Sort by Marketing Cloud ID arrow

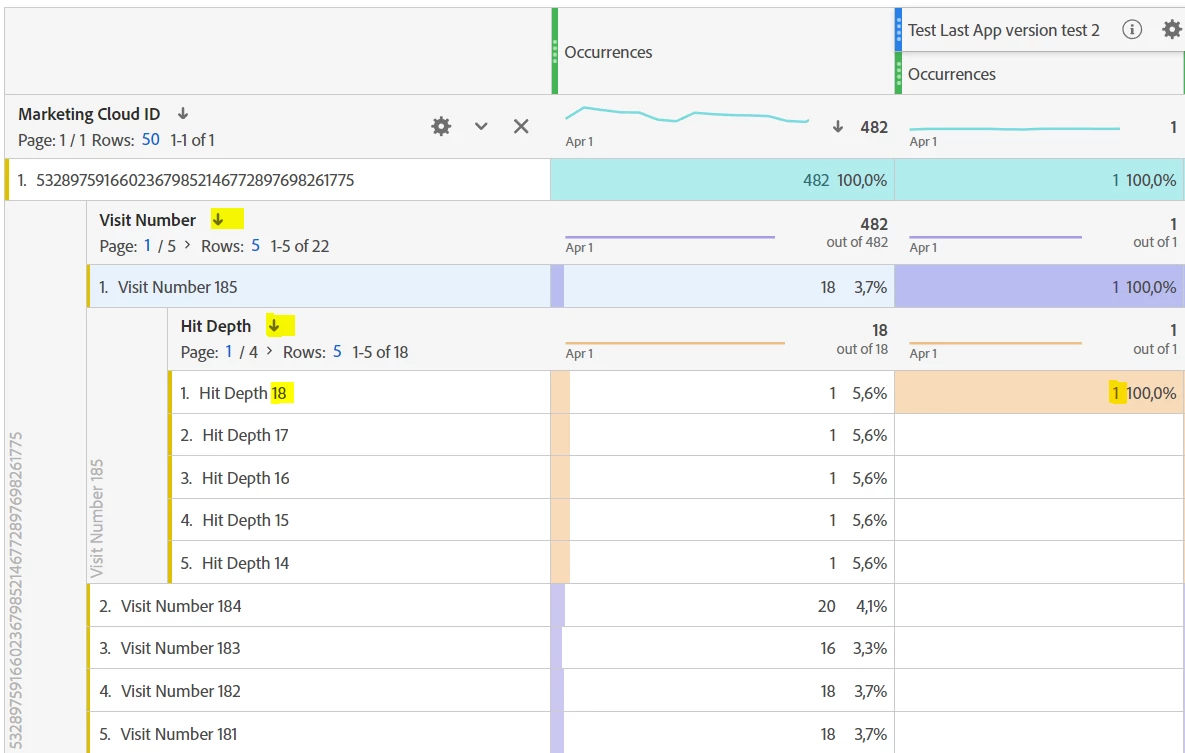point(183,113)
